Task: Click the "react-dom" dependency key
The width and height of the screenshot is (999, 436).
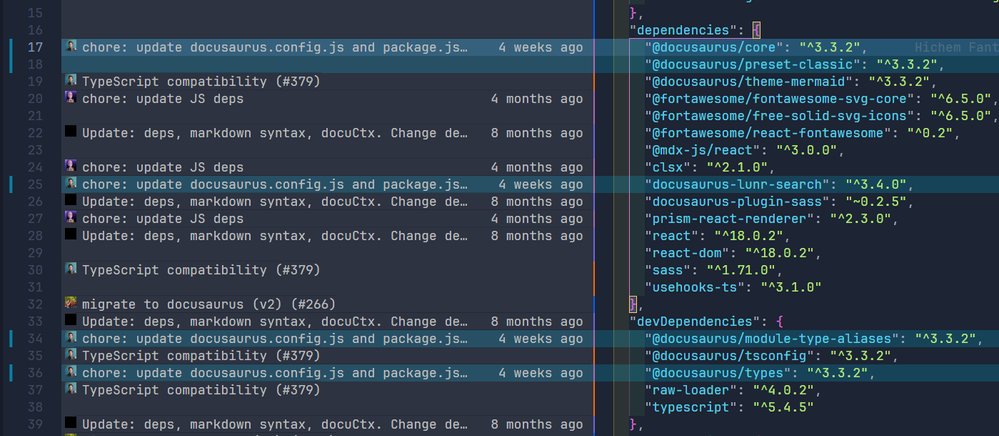Action: 687,253
